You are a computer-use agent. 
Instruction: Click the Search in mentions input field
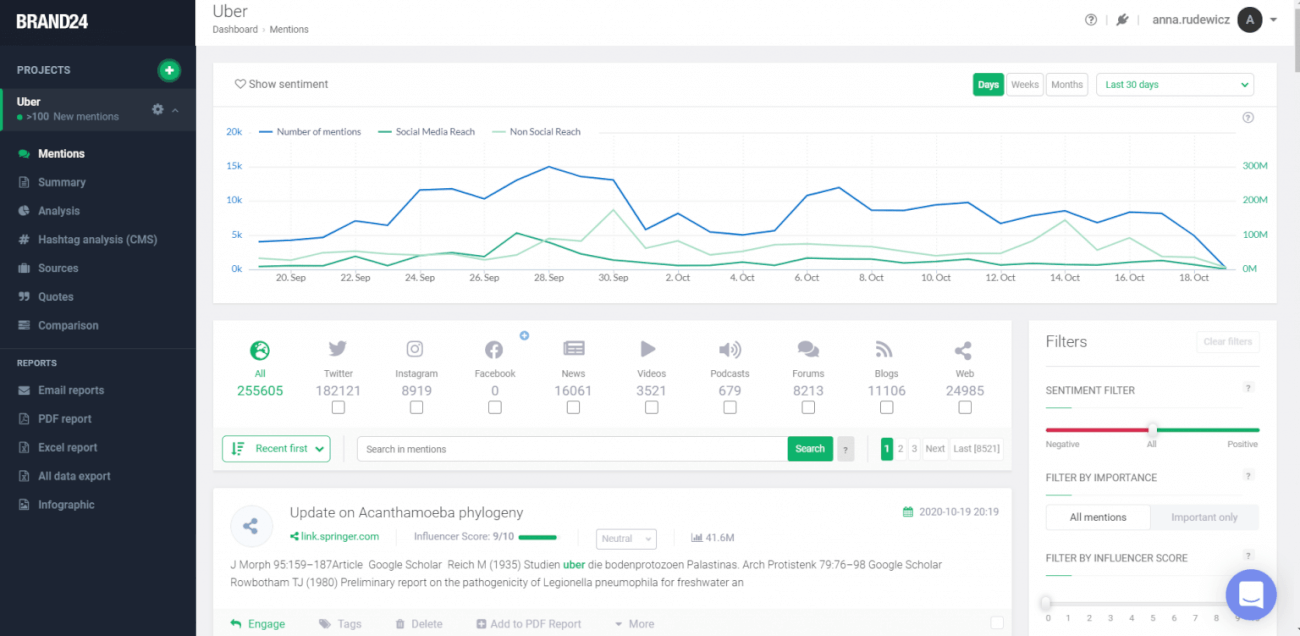point(572,449)
